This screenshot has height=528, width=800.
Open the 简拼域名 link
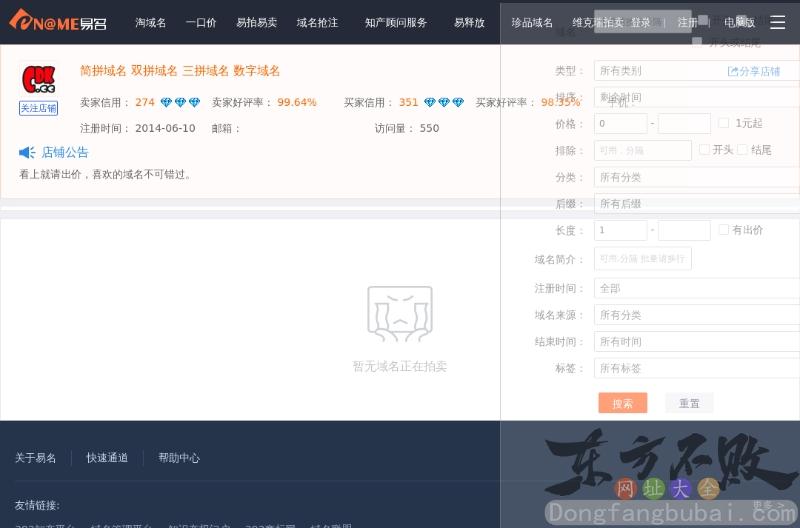click(x=103, y=71)
